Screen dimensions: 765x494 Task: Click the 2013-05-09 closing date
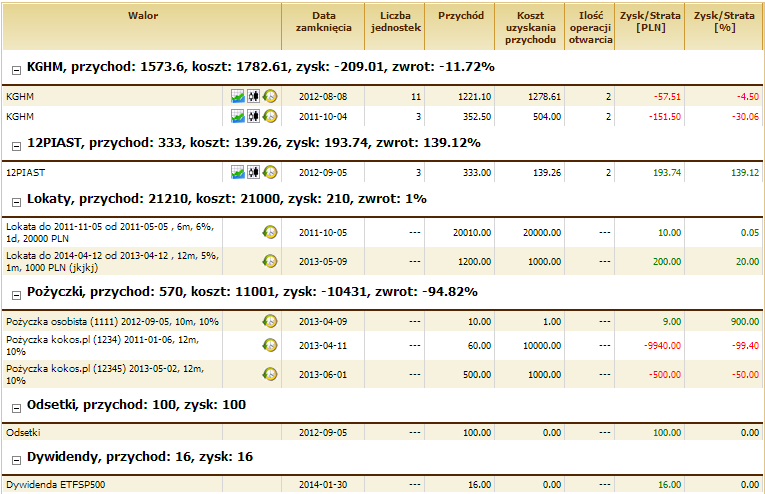pyautogui.click(x=323, y=261)
